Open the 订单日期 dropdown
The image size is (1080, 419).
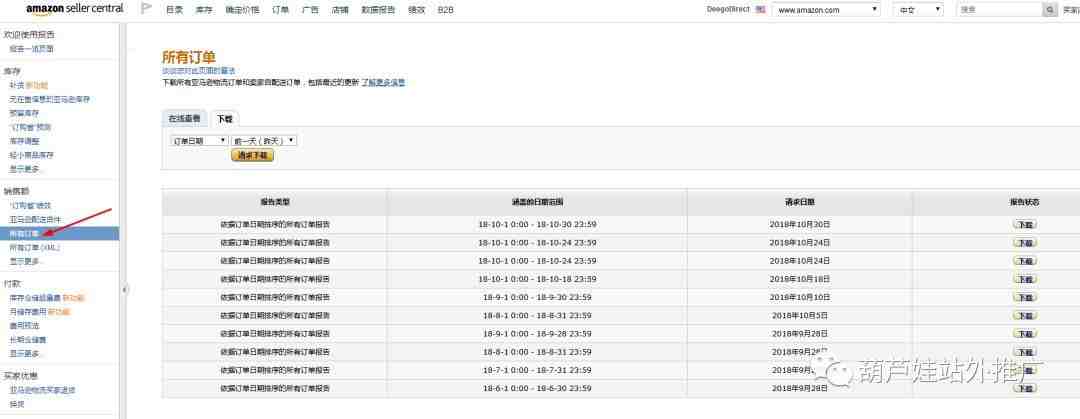(199, 141)
